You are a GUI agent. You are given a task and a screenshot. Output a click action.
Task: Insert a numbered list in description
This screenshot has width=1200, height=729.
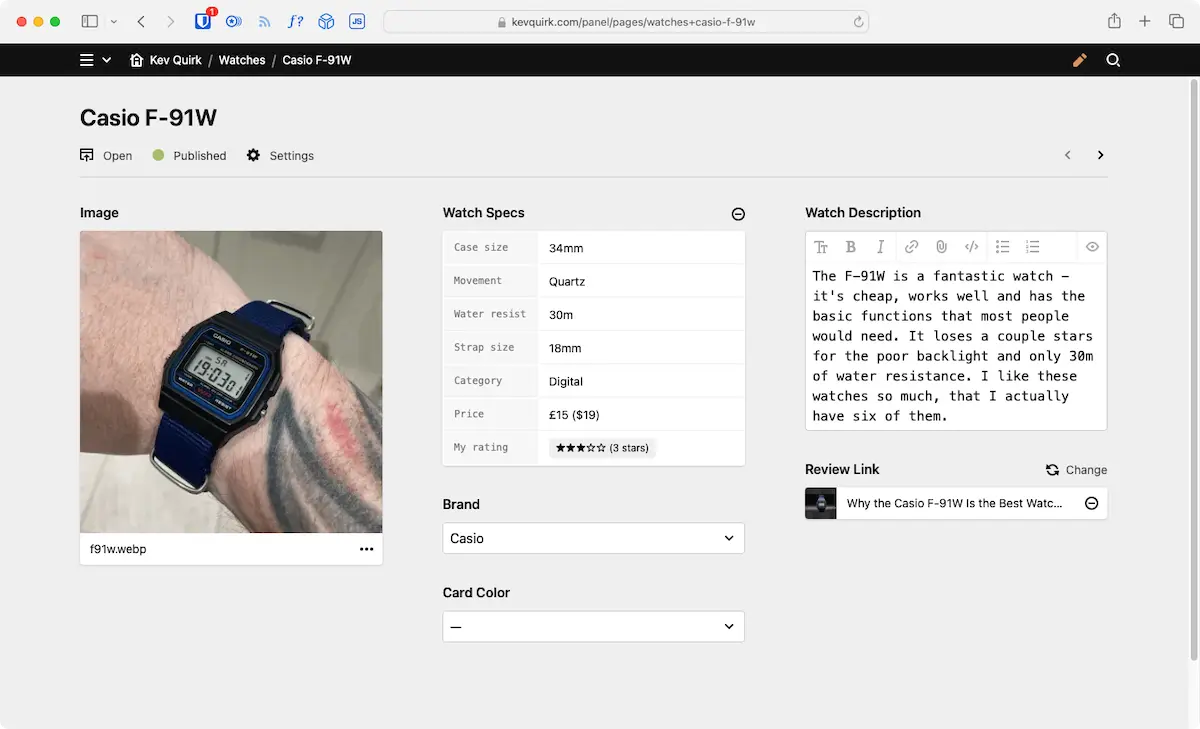tap(1033, 247)
